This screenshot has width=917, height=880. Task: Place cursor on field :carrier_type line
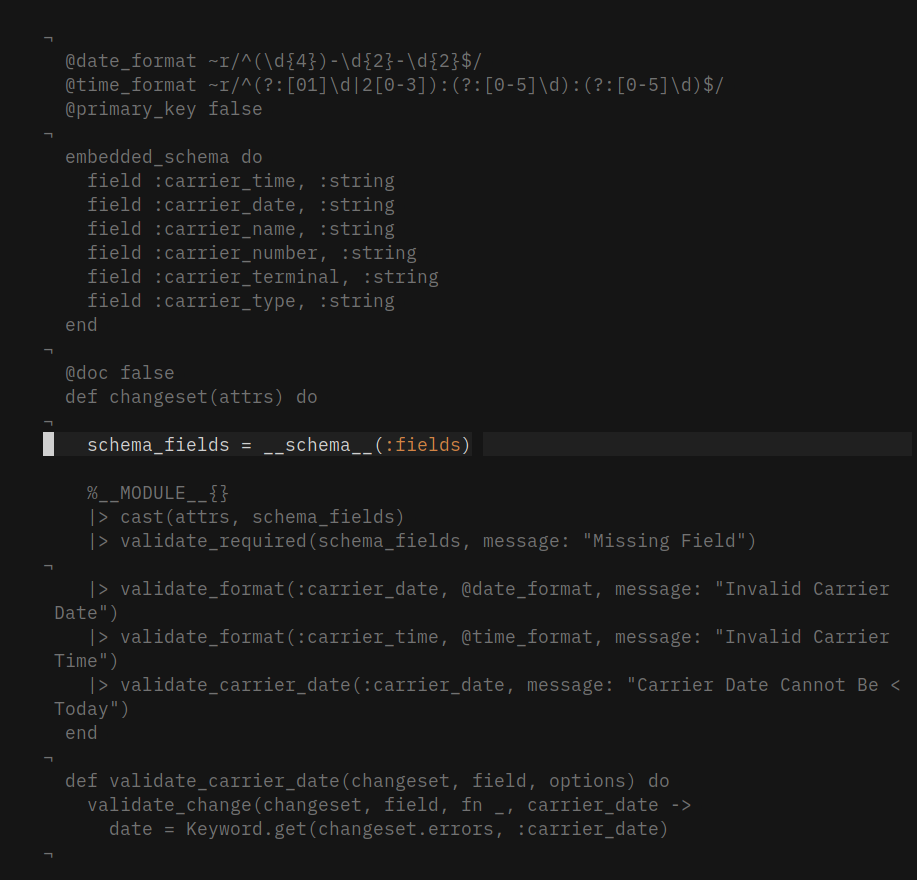click(x=240, y=301)
